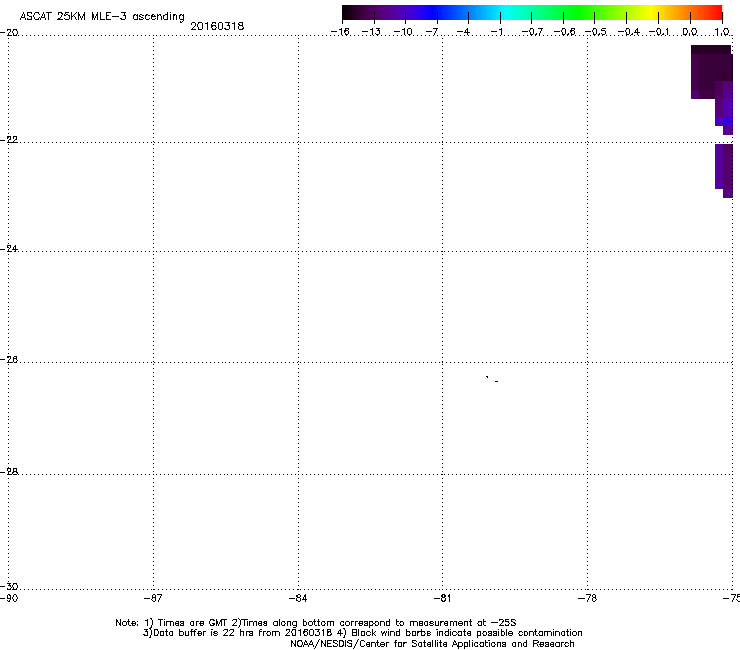Click the -0.5 color scale label

point(596,32)
